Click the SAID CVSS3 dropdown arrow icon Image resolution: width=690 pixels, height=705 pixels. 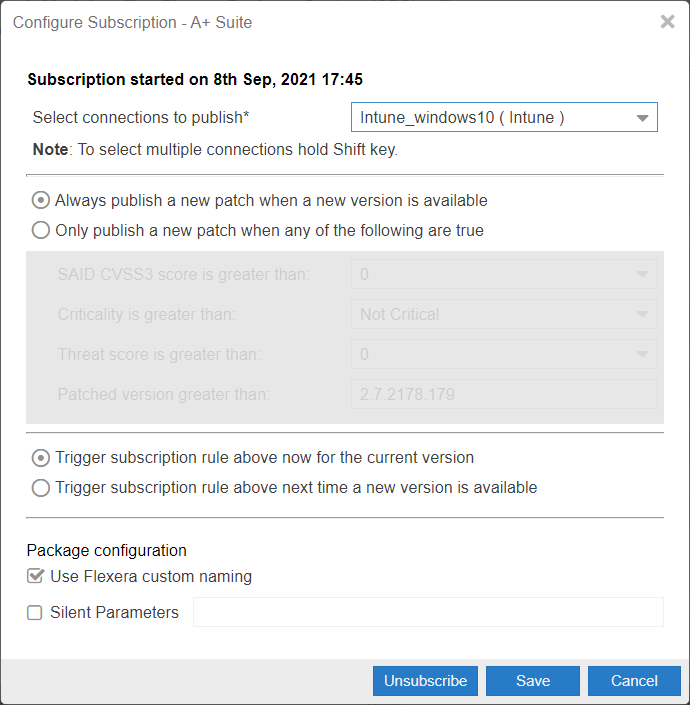click(x=642, y=274)
